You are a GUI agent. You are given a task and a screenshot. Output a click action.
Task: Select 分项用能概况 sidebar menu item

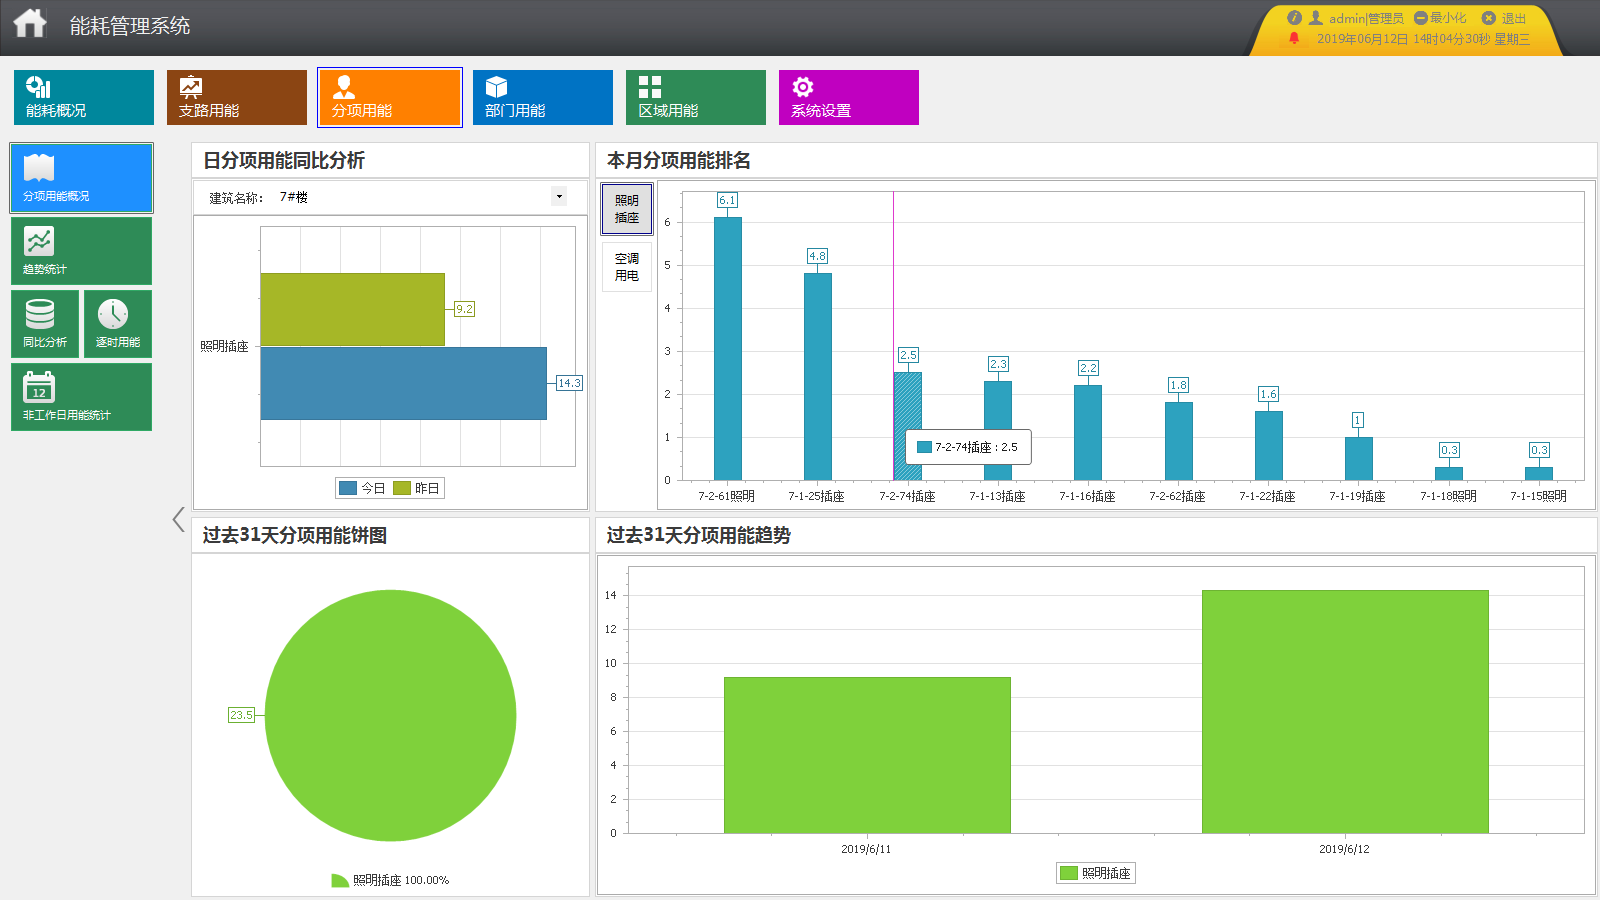[x=81, y=178]
